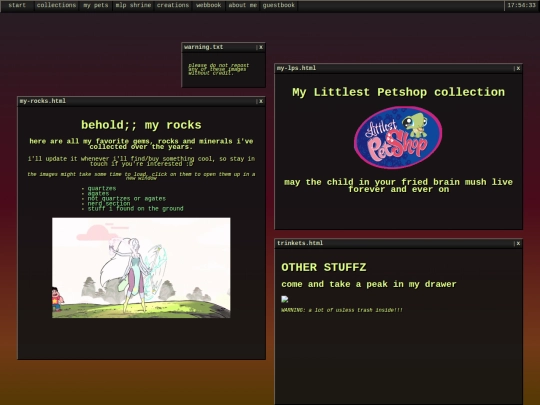Open the plain 'agates' link in the list
Viewport: 540px width, 405px height.
tap(98, 194)
